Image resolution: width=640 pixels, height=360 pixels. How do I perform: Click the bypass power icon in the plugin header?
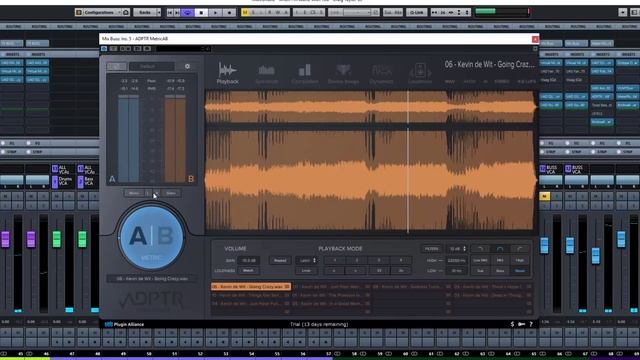[x=104, y=49]
